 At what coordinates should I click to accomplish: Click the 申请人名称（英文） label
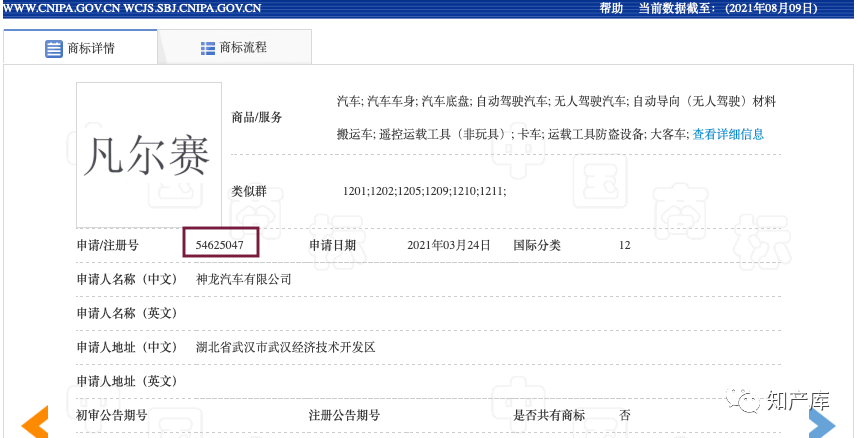click(x=127, y=313)
